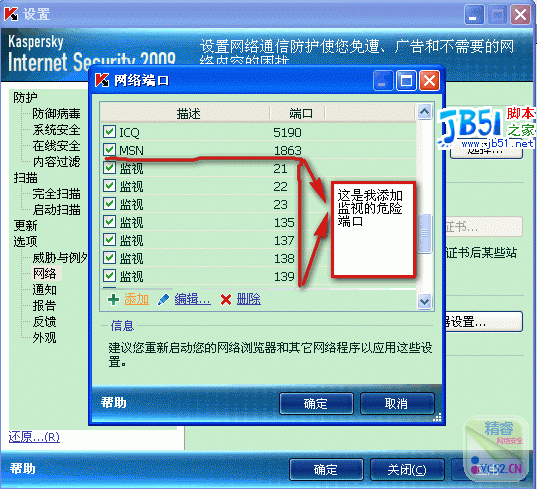Toggle the checkbox for monitored port 135

pyautogui.click(x=110, y=222)
